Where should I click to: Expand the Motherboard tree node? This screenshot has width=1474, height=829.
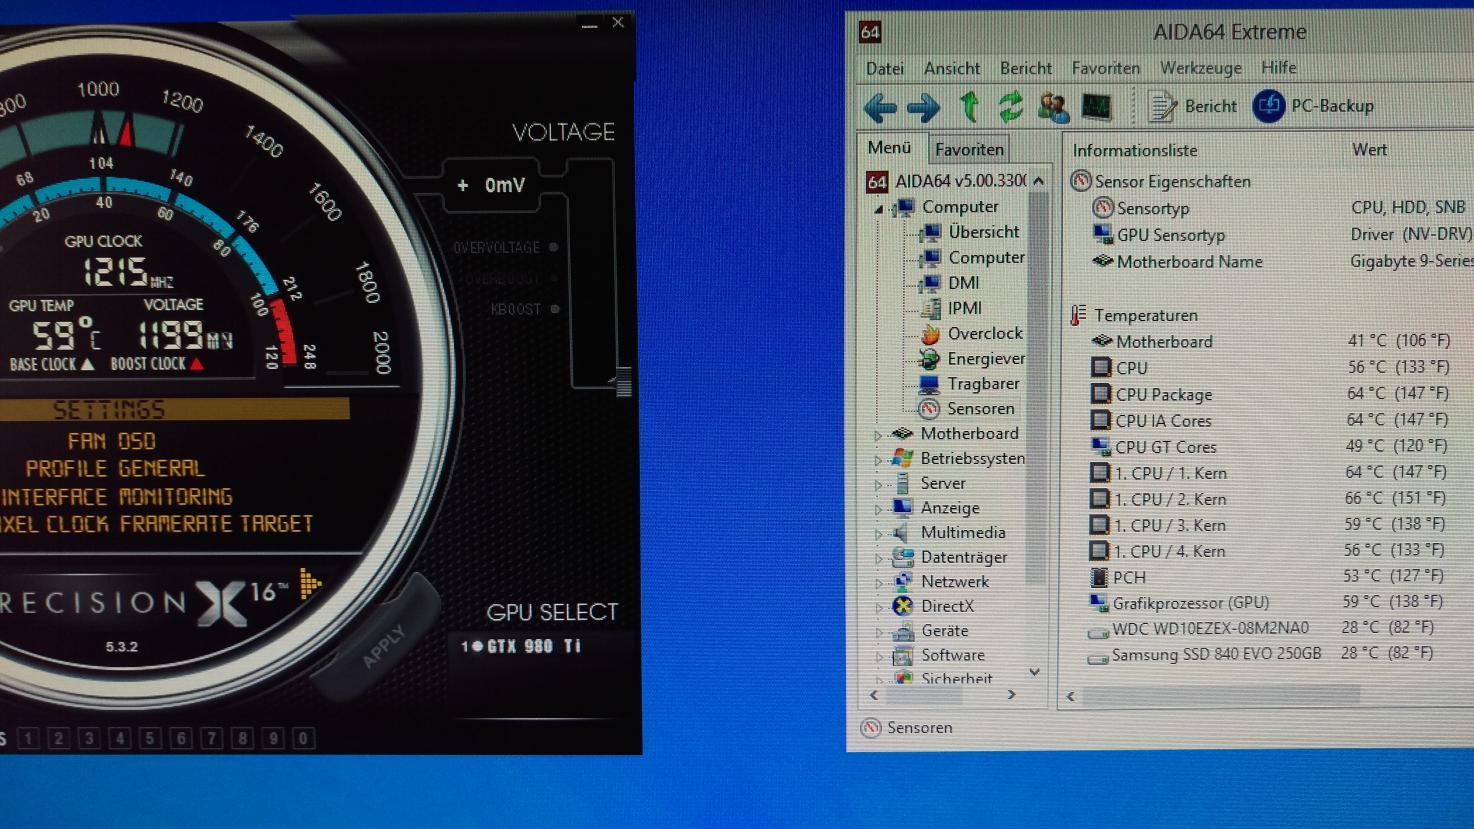pyautogui.click(x=878, y=435)
